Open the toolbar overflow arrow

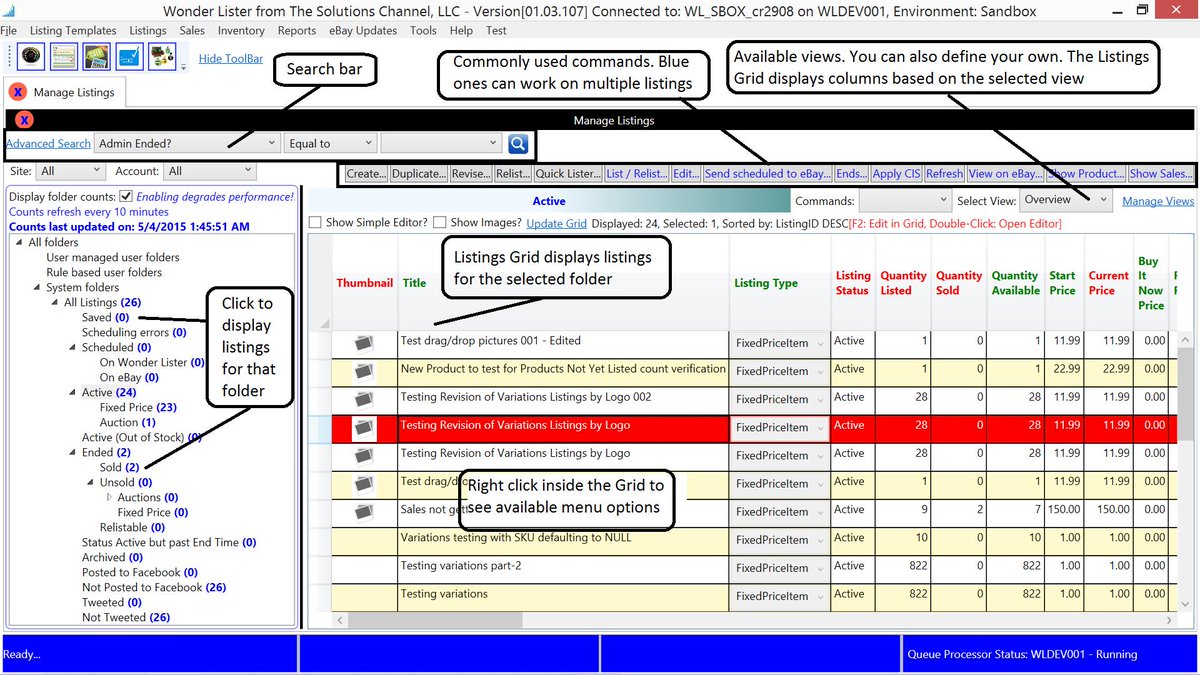(184, 66)
